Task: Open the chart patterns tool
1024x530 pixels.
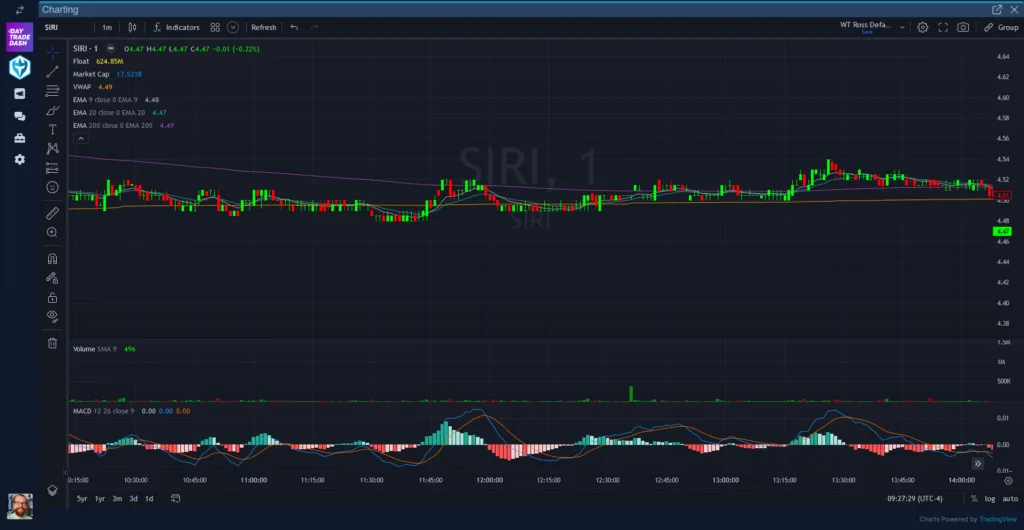Action: point(52,149)
